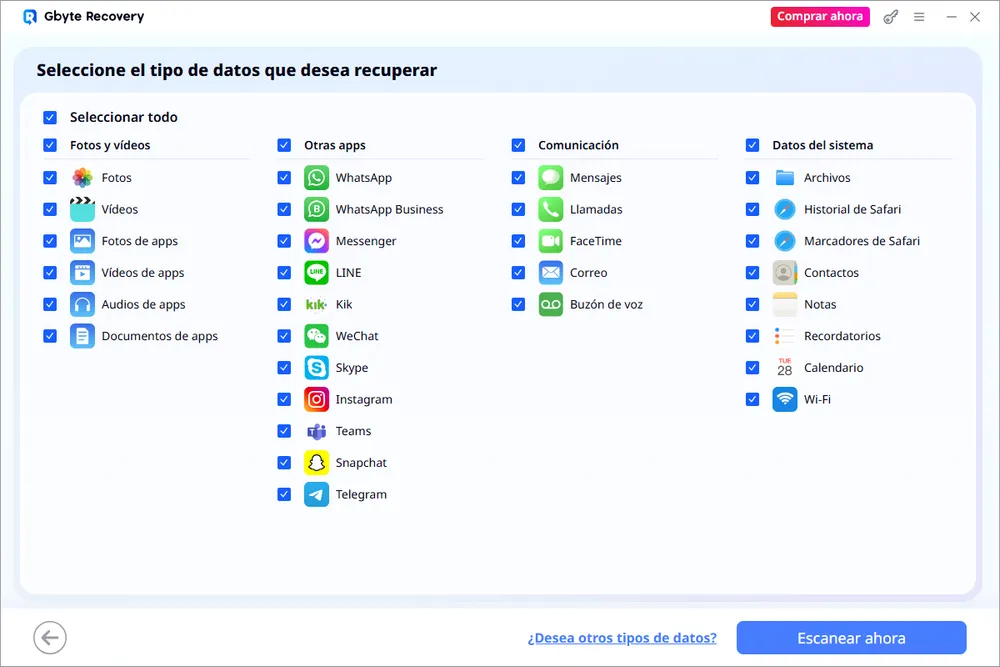This screenshot has width=1000, height=667.
Task: Click the WhatsApp Business icon
Action: [x=316, y=209]
